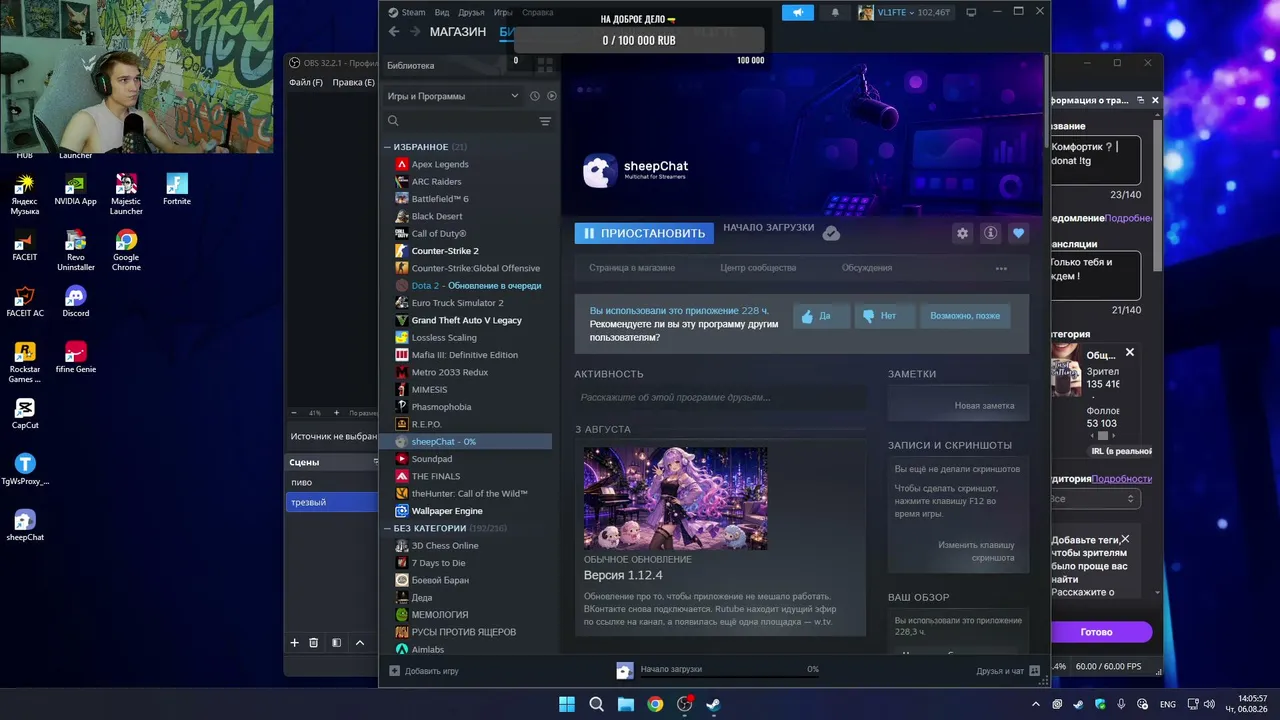Click the library search magnifier icon

coord(393,121)
